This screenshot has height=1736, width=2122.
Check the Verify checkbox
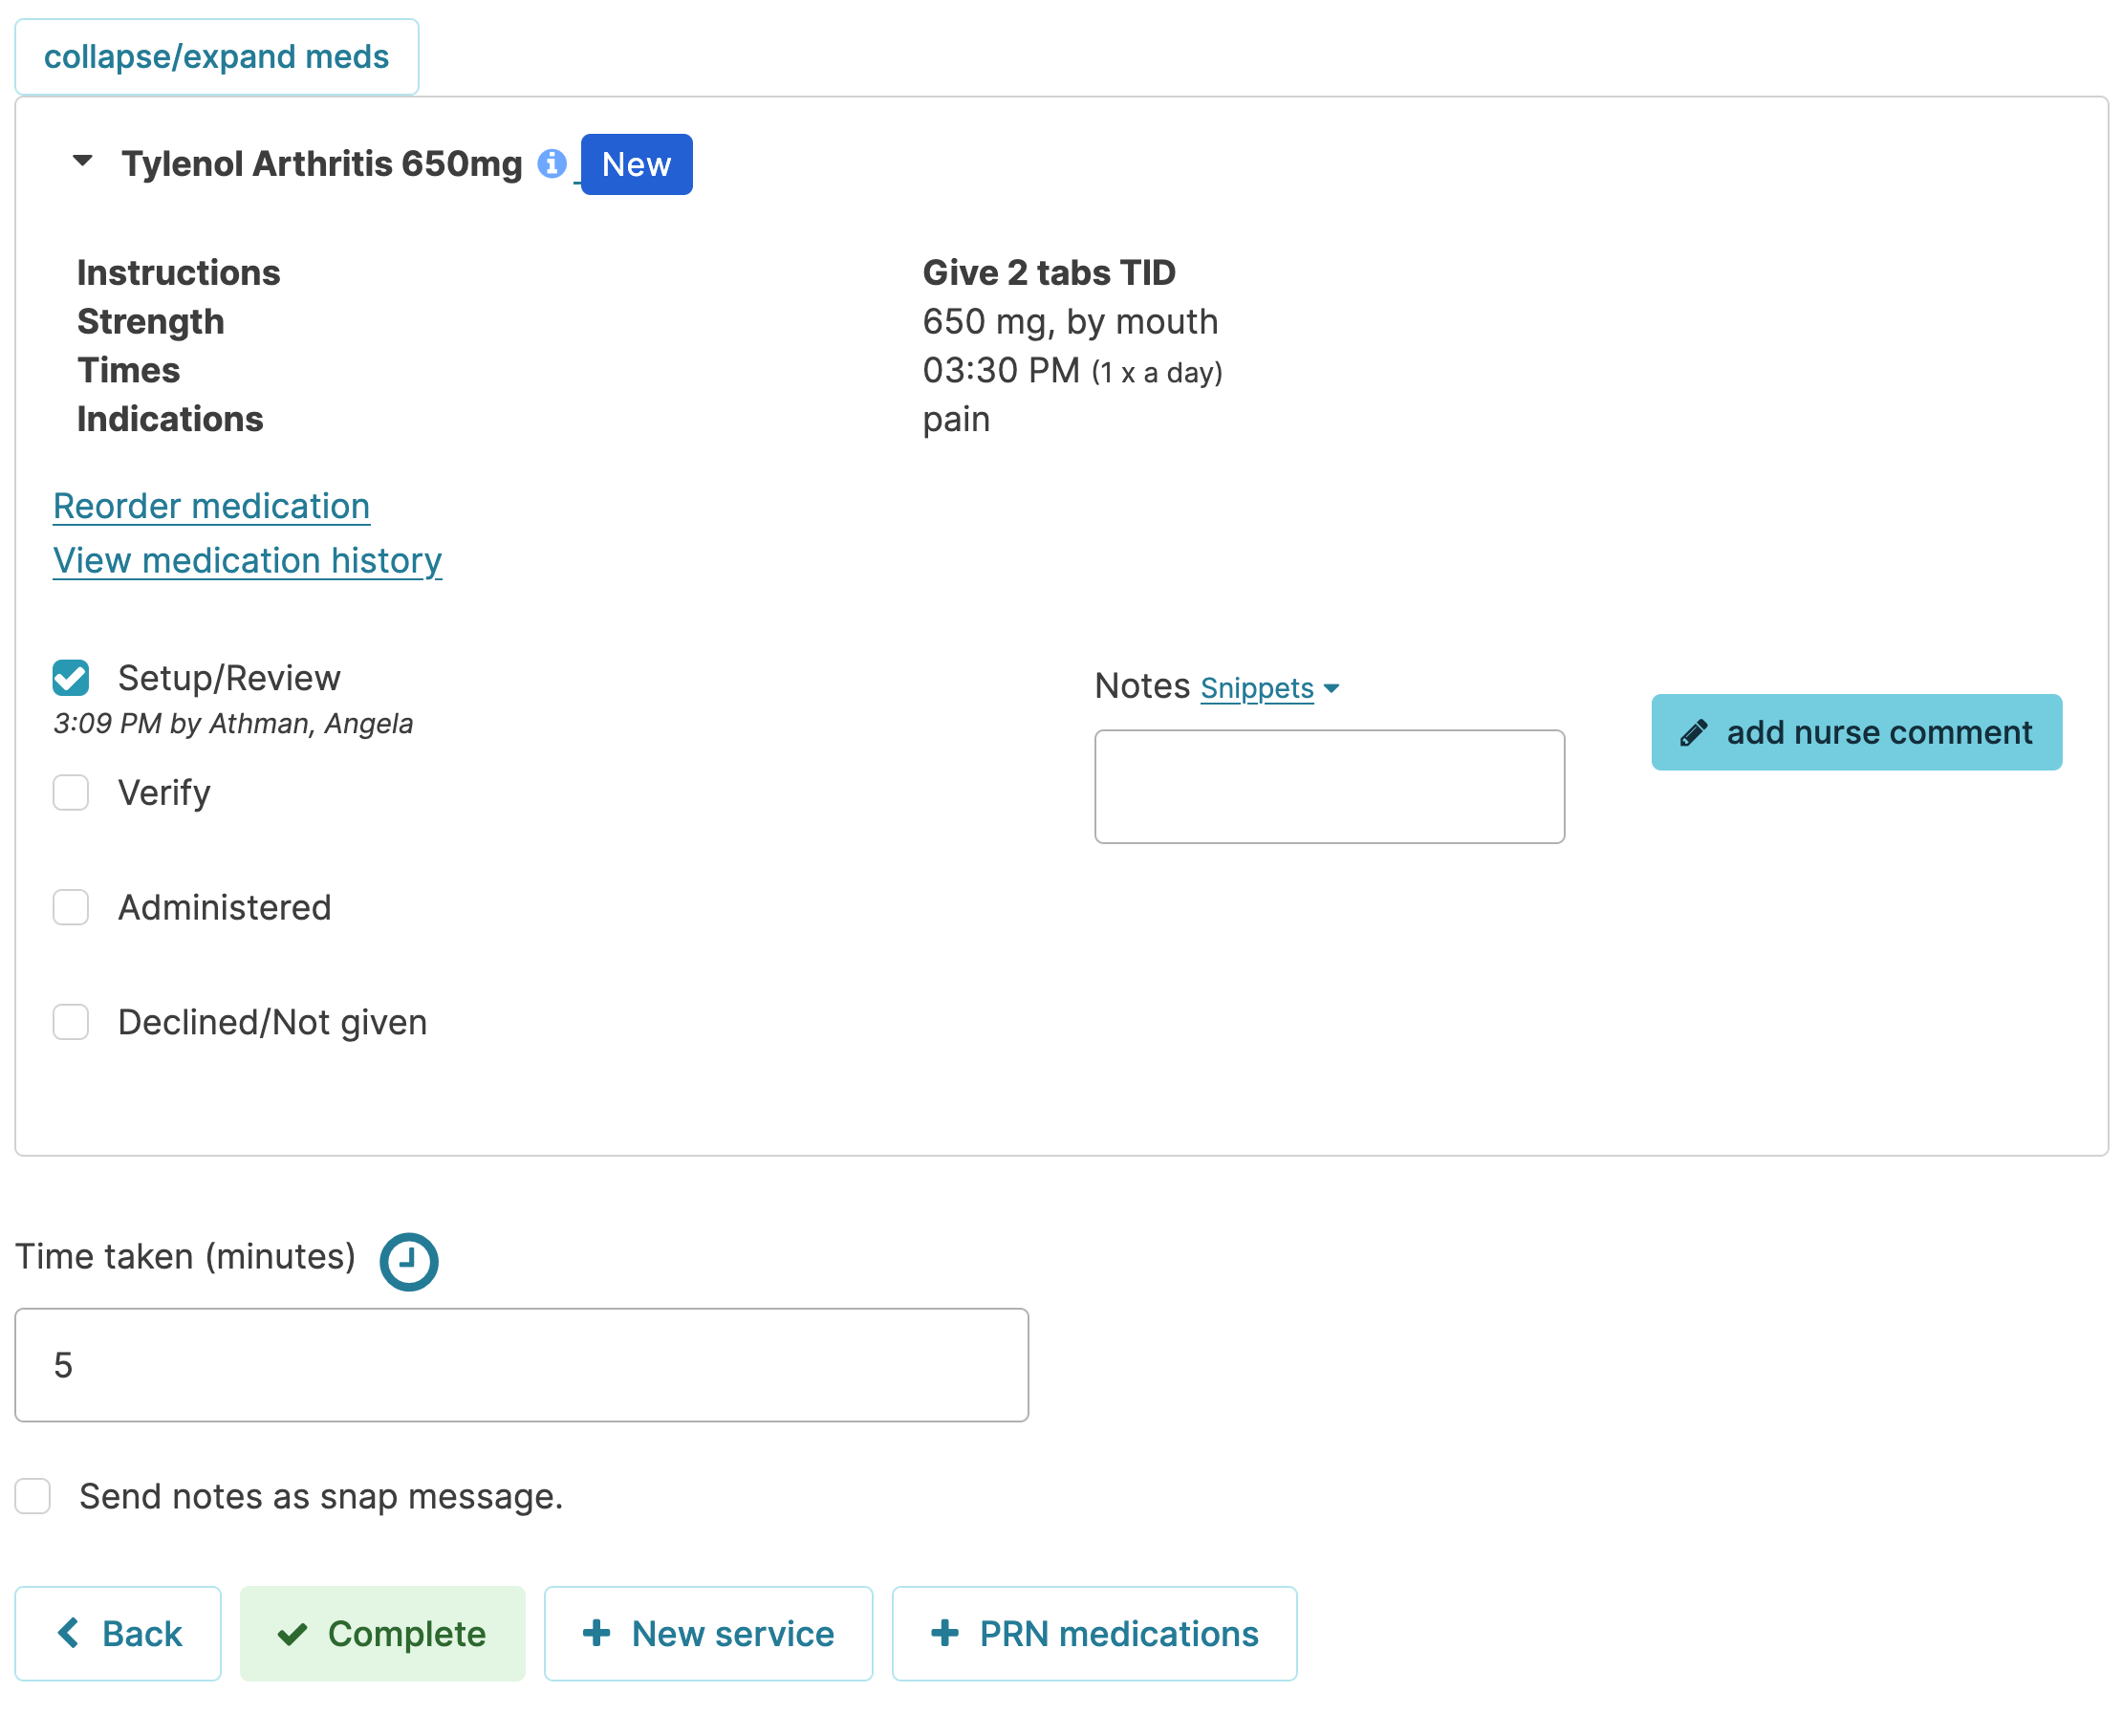(x=71, y=793)
